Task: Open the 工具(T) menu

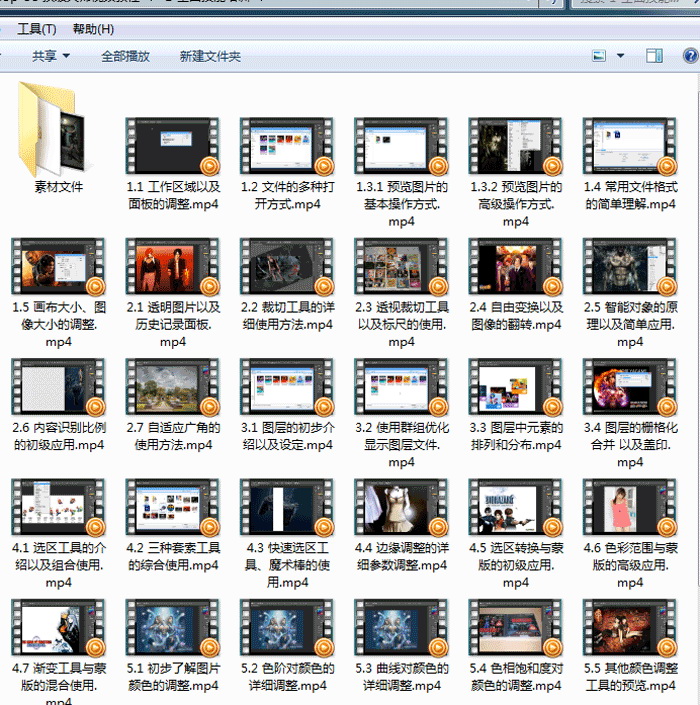Action: click(x=37, y=29)
